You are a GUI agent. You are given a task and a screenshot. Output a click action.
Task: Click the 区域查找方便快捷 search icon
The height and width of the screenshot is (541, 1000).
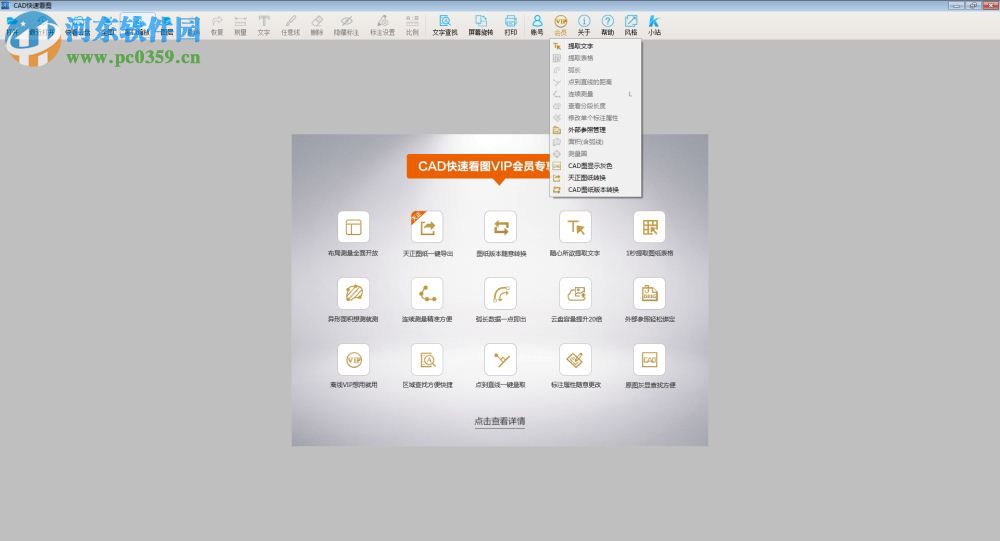point(427,360)
